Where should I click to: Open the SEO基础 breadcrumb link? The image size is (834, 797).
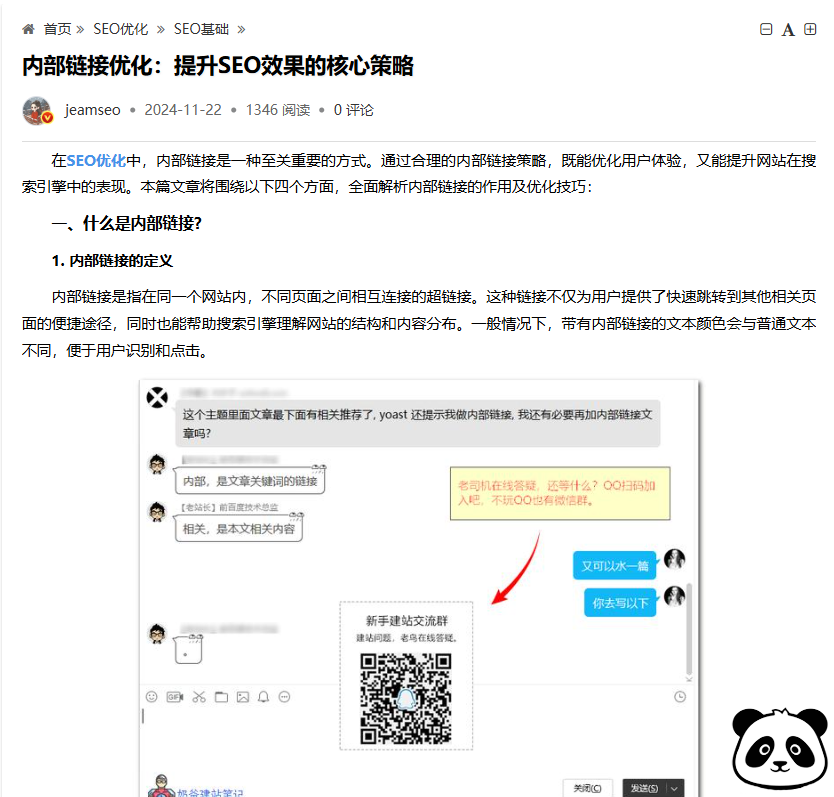201,29
